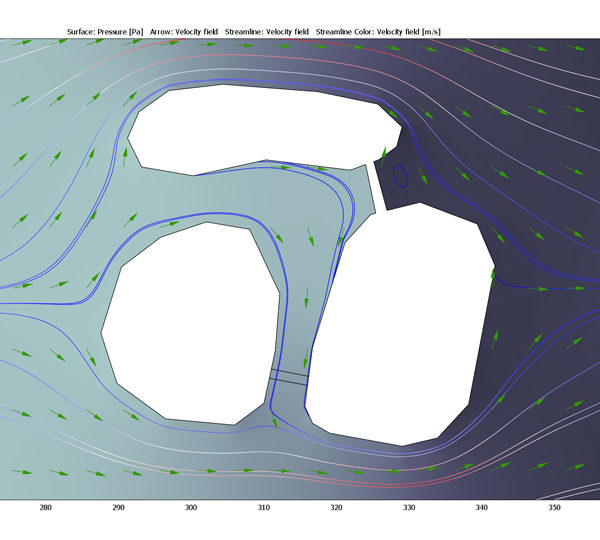Click the plot title 'Surface: Pressure [Pa]'
Viewport: 600px width, 540px height.
pos(105,32)
